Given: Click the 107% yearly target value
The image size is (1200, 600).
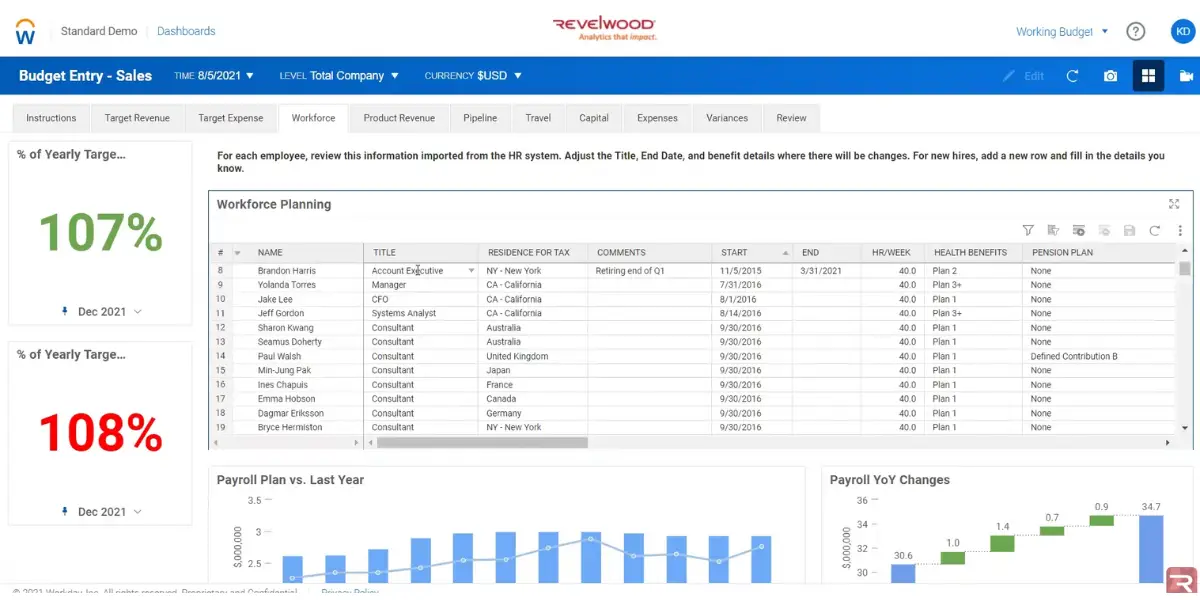Looking at the screenshot, I should point(100,232).
